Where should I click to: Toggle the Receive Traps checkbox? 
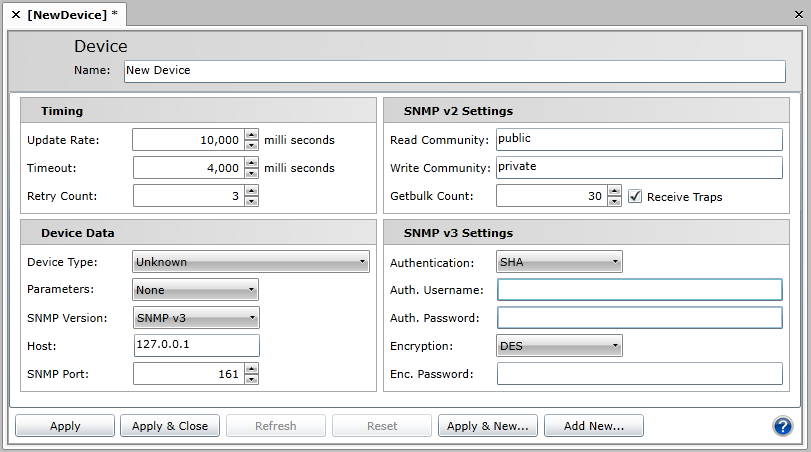coord(634,196)
